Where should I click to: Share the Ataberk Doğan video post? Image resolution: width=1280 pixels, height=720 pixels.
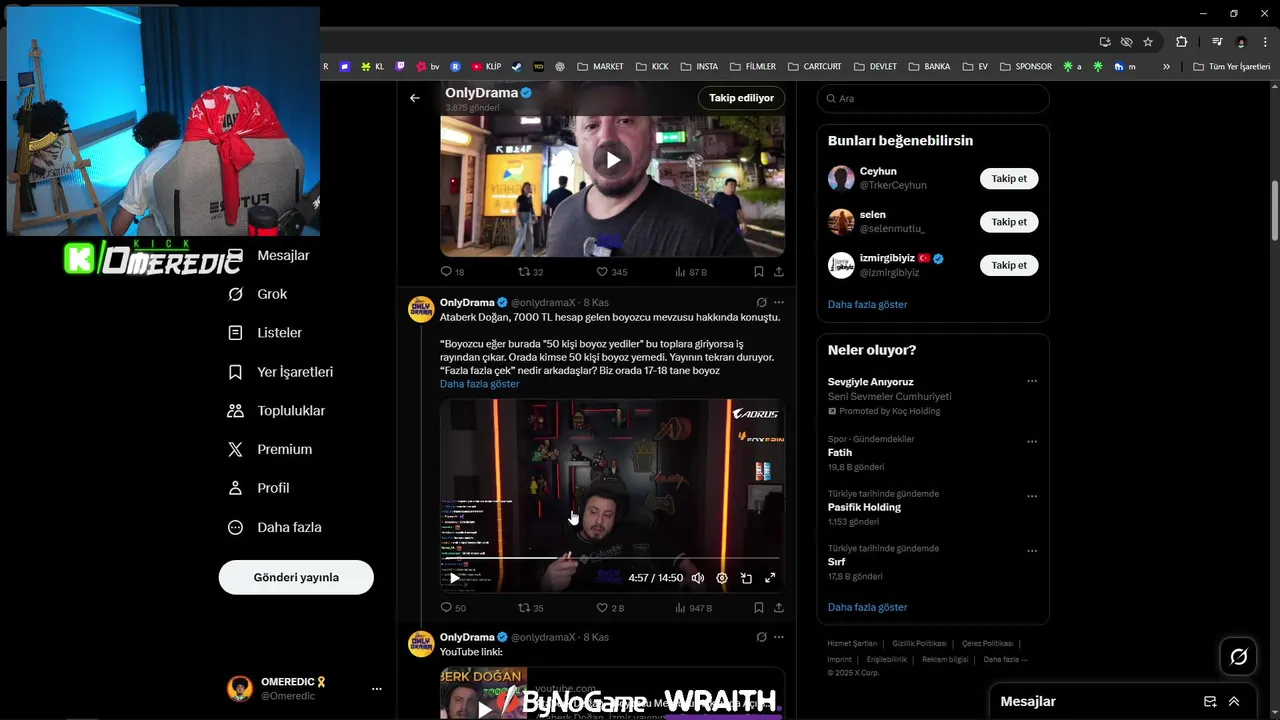[x=778, y=608]
